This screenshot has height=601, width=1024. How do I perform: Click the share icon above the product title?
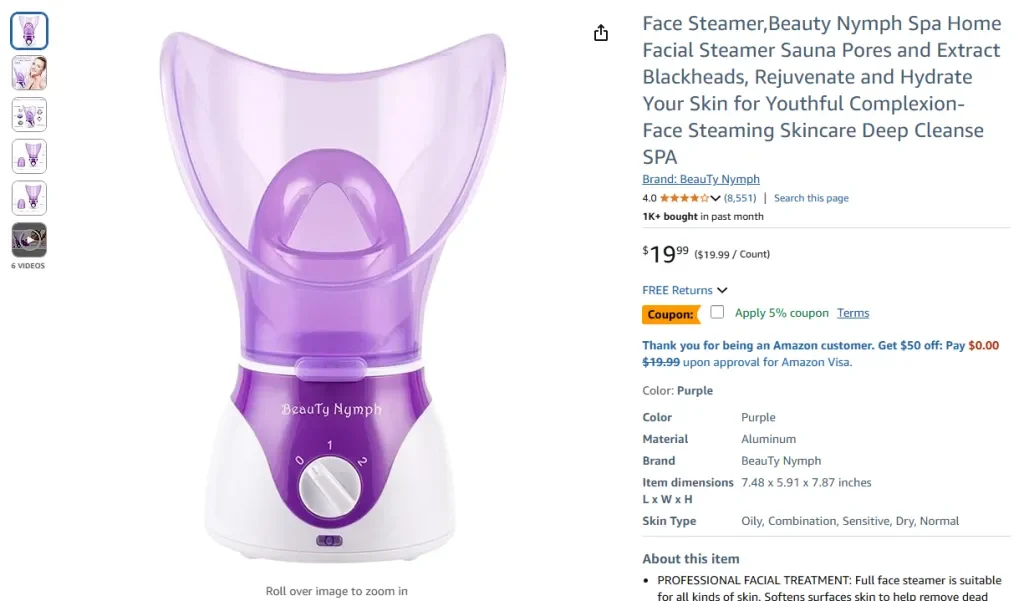pos(601,32)
